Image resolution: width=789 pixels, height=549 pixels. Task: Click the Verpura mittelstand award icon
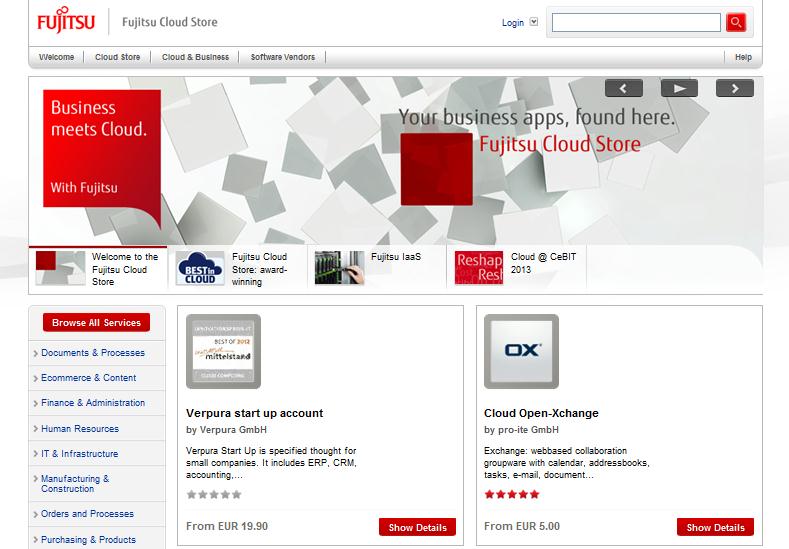[223, 351]
